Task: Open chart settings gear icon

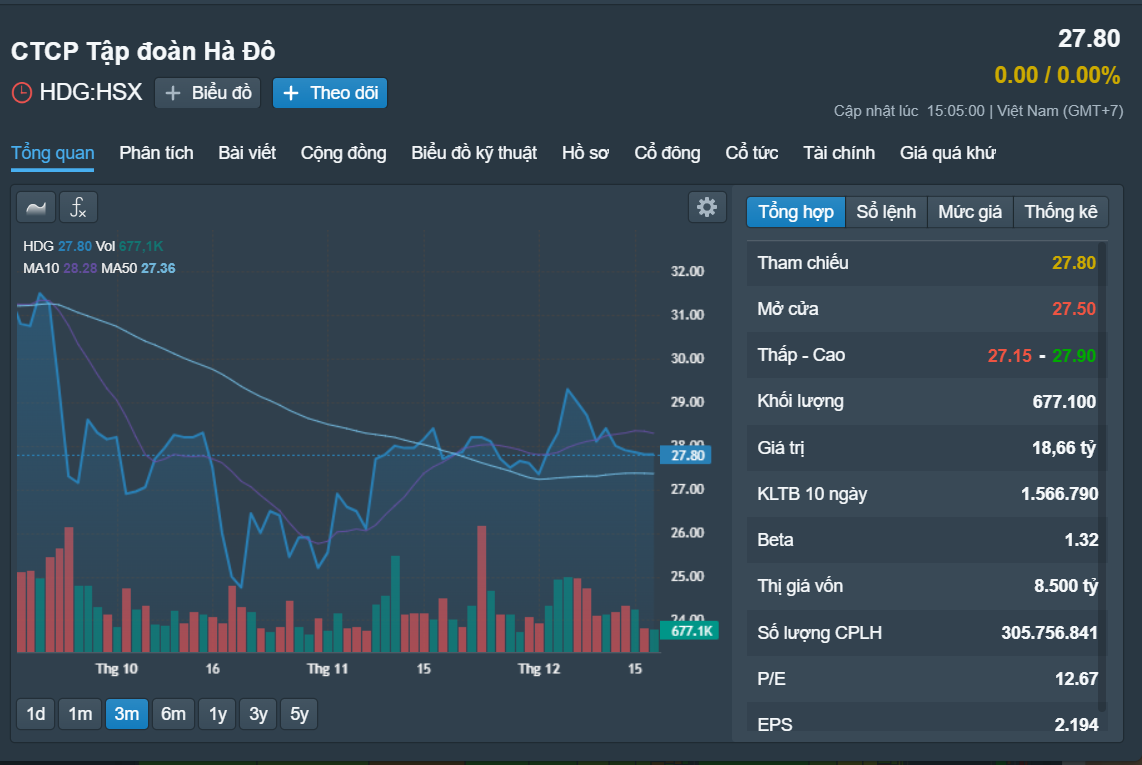Action: 706,208
